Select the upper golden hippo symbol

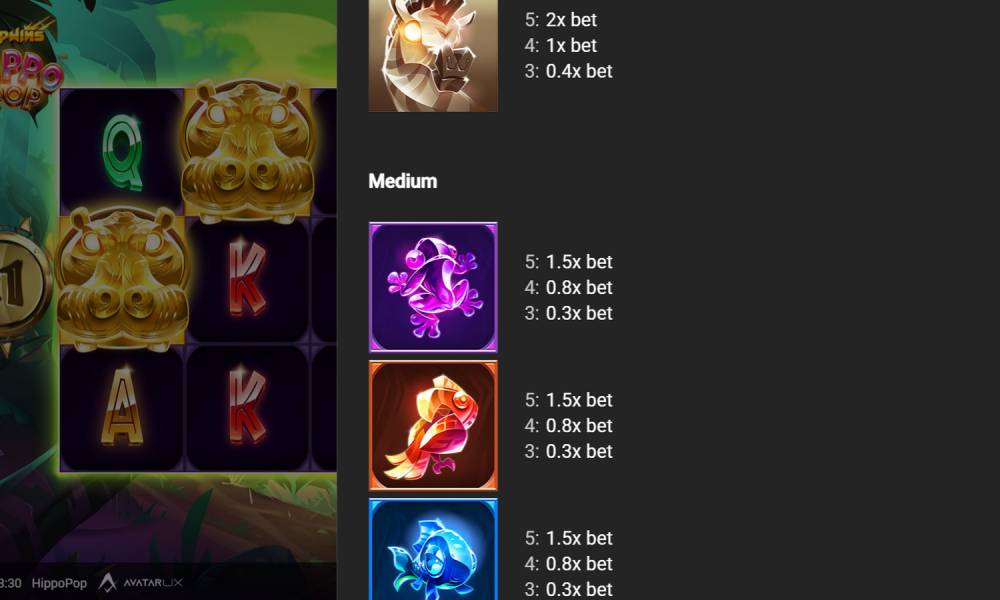247,151
